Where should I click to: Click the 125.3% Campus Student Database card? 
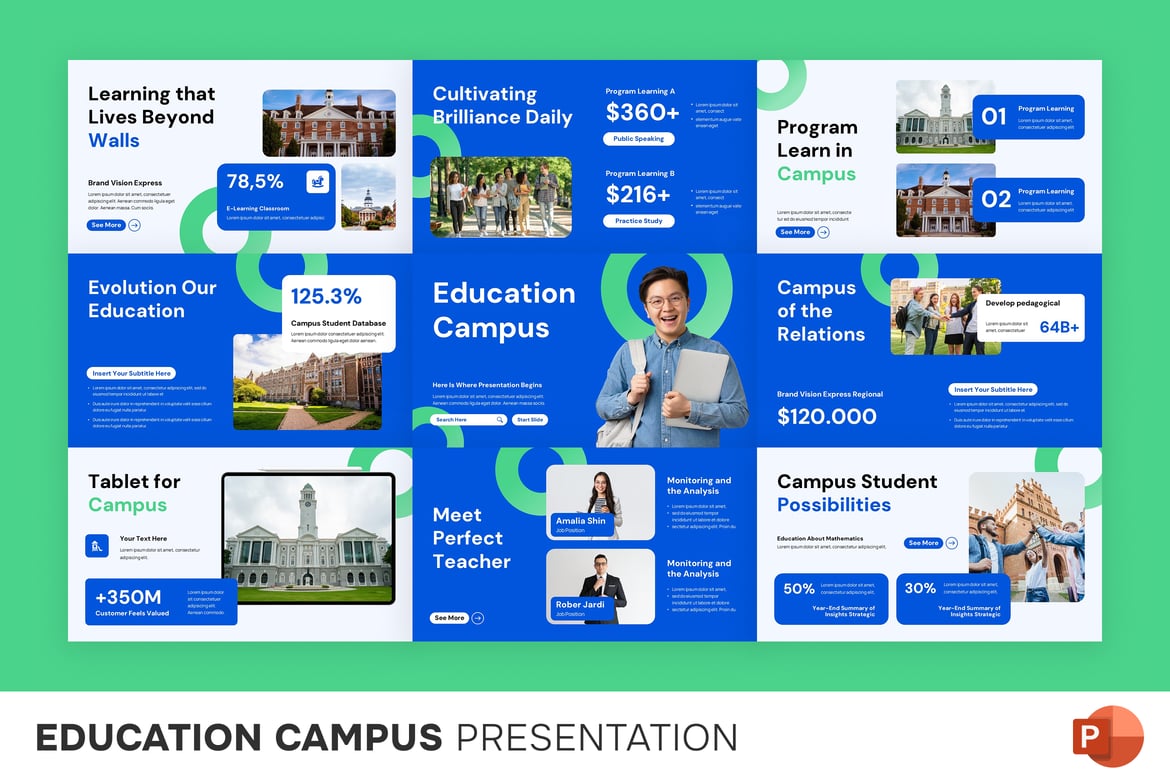(339, 313)
